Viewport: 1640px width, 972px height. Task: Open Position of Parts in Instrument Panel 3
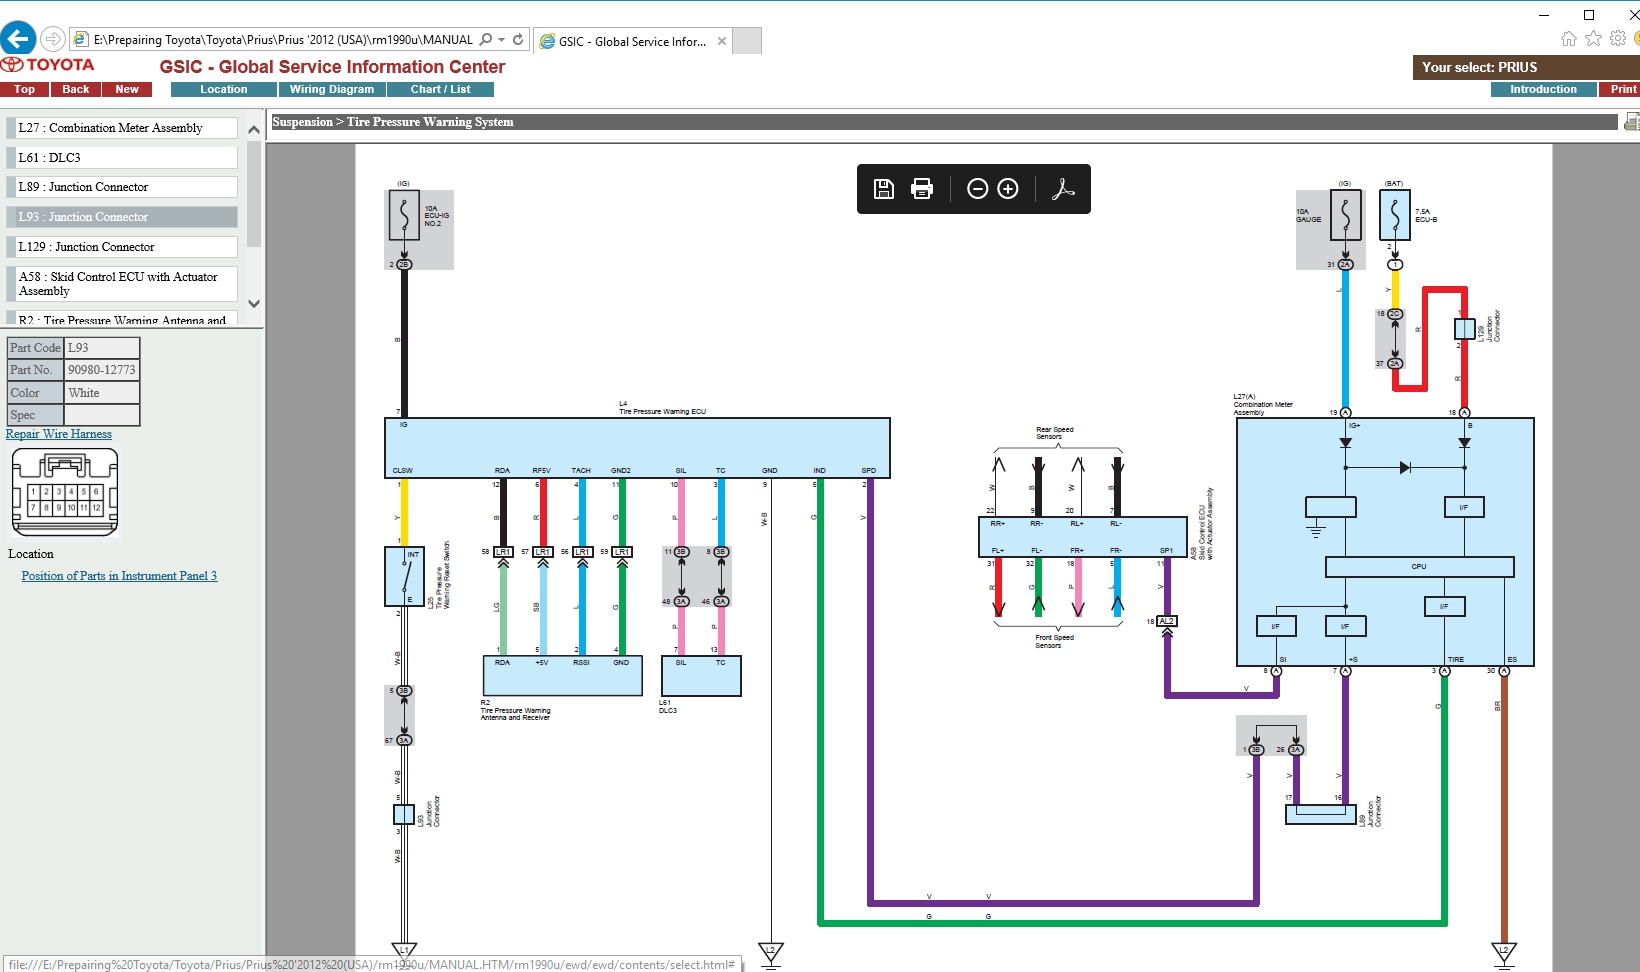coord(119,576)
